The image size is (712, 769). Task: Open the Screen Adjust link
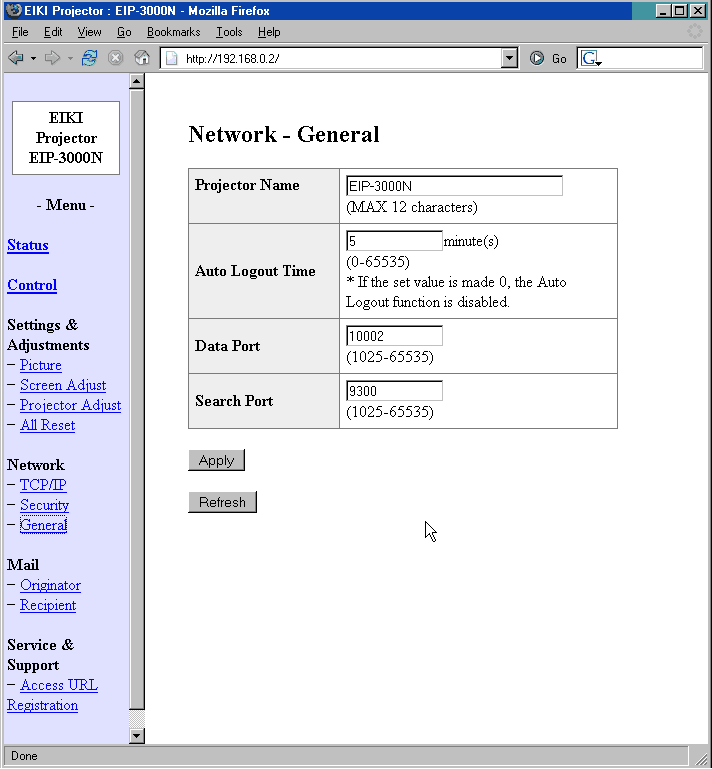click(63, 385)
